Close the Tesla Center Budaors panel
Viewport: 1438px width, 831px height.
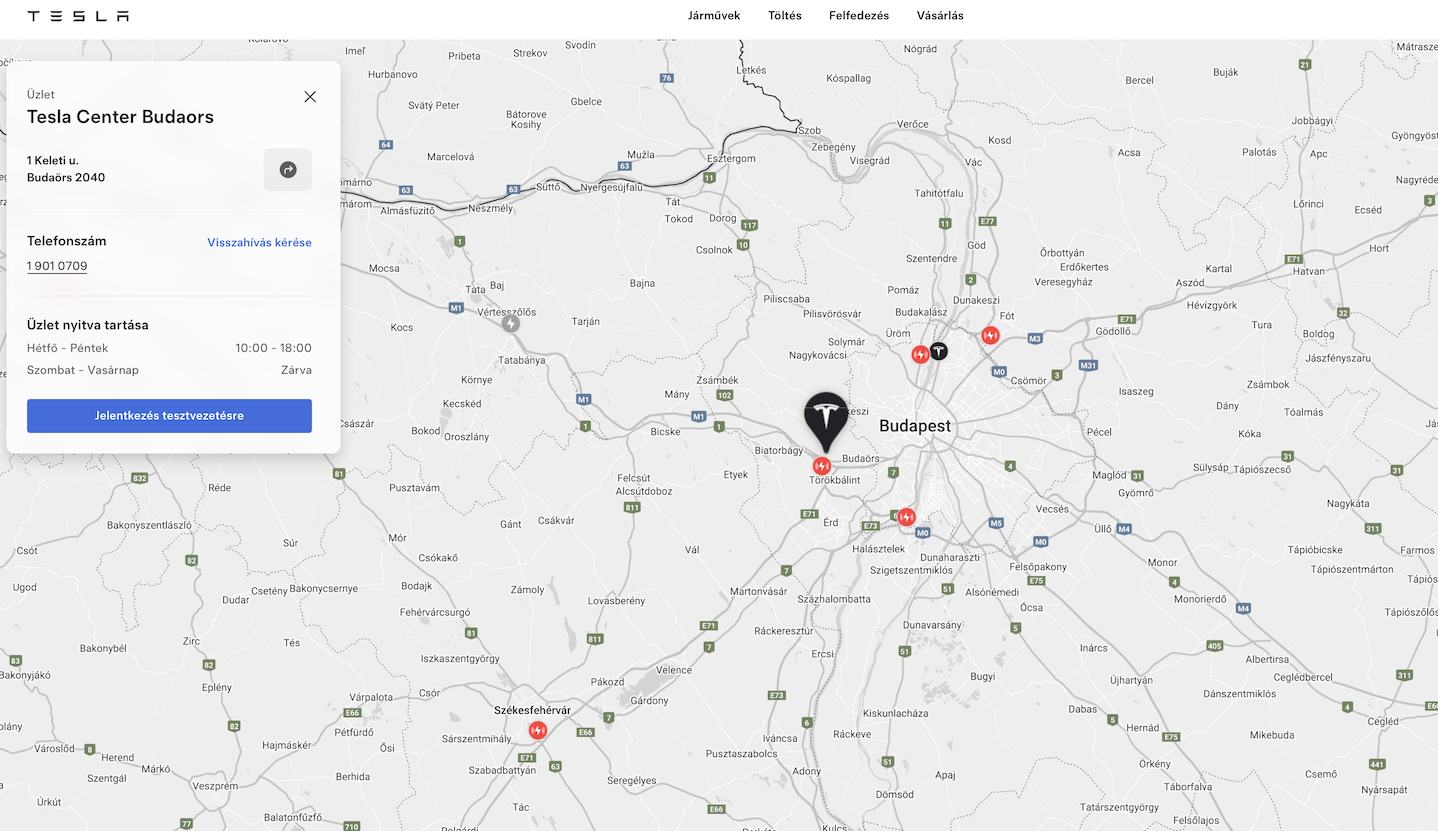pos(310,97)
